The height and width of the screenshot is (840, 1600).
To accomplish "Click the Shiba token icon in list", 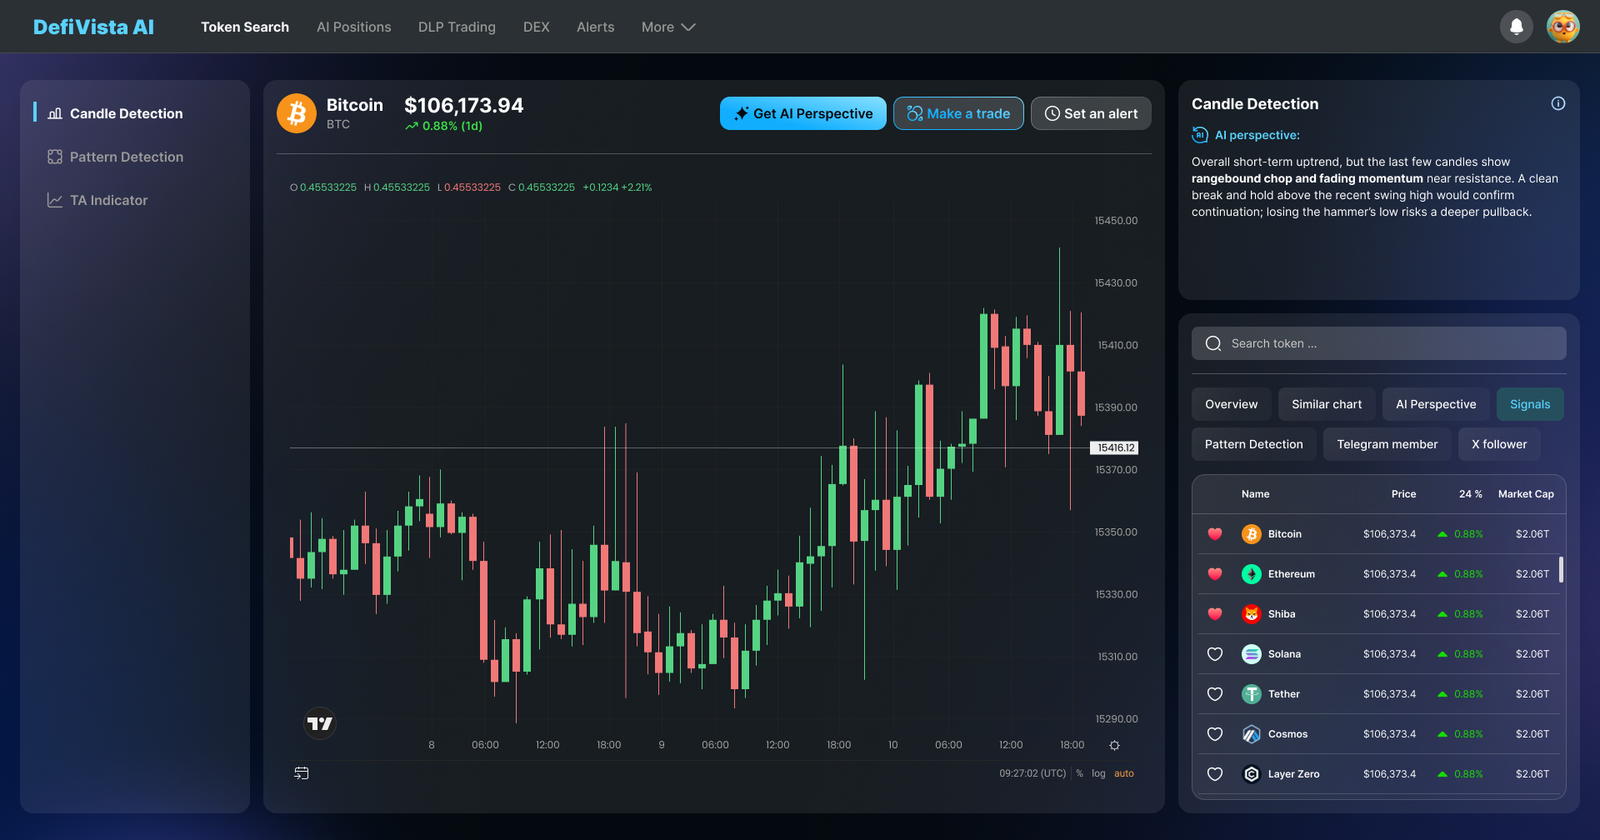I will click(x=1251, y=614).
